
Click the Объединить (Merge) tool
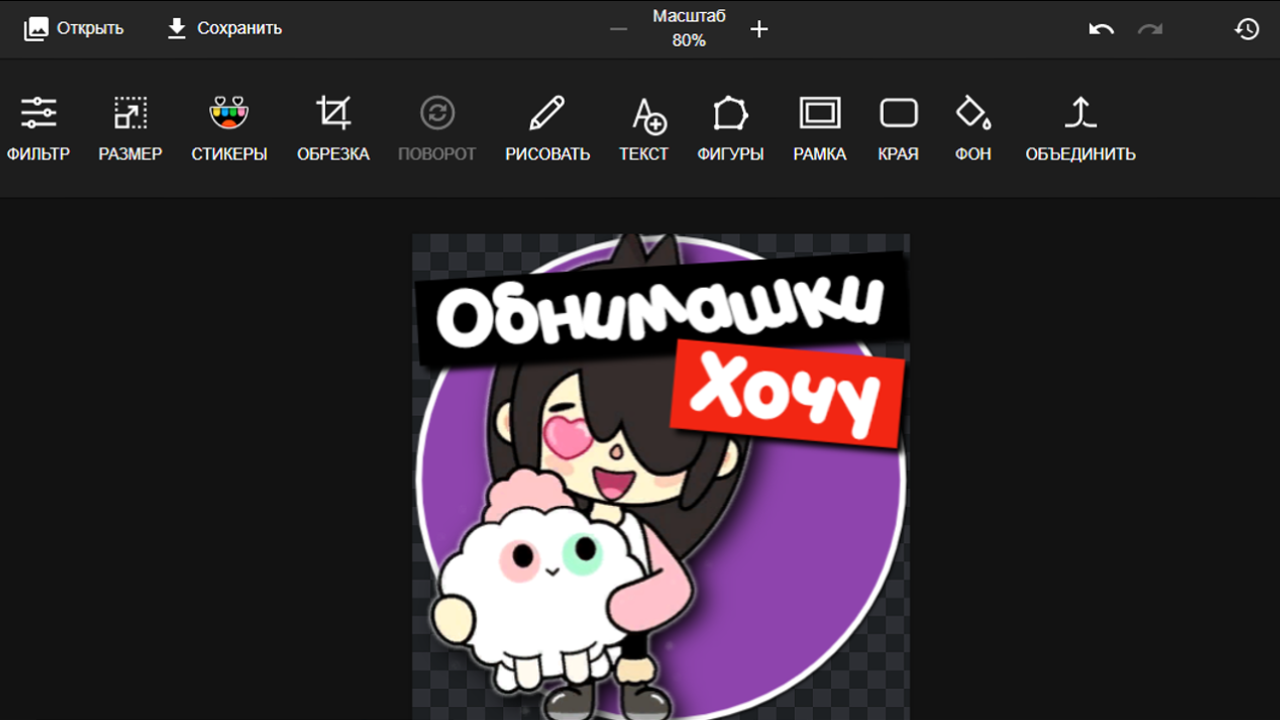pos(1080,125)
